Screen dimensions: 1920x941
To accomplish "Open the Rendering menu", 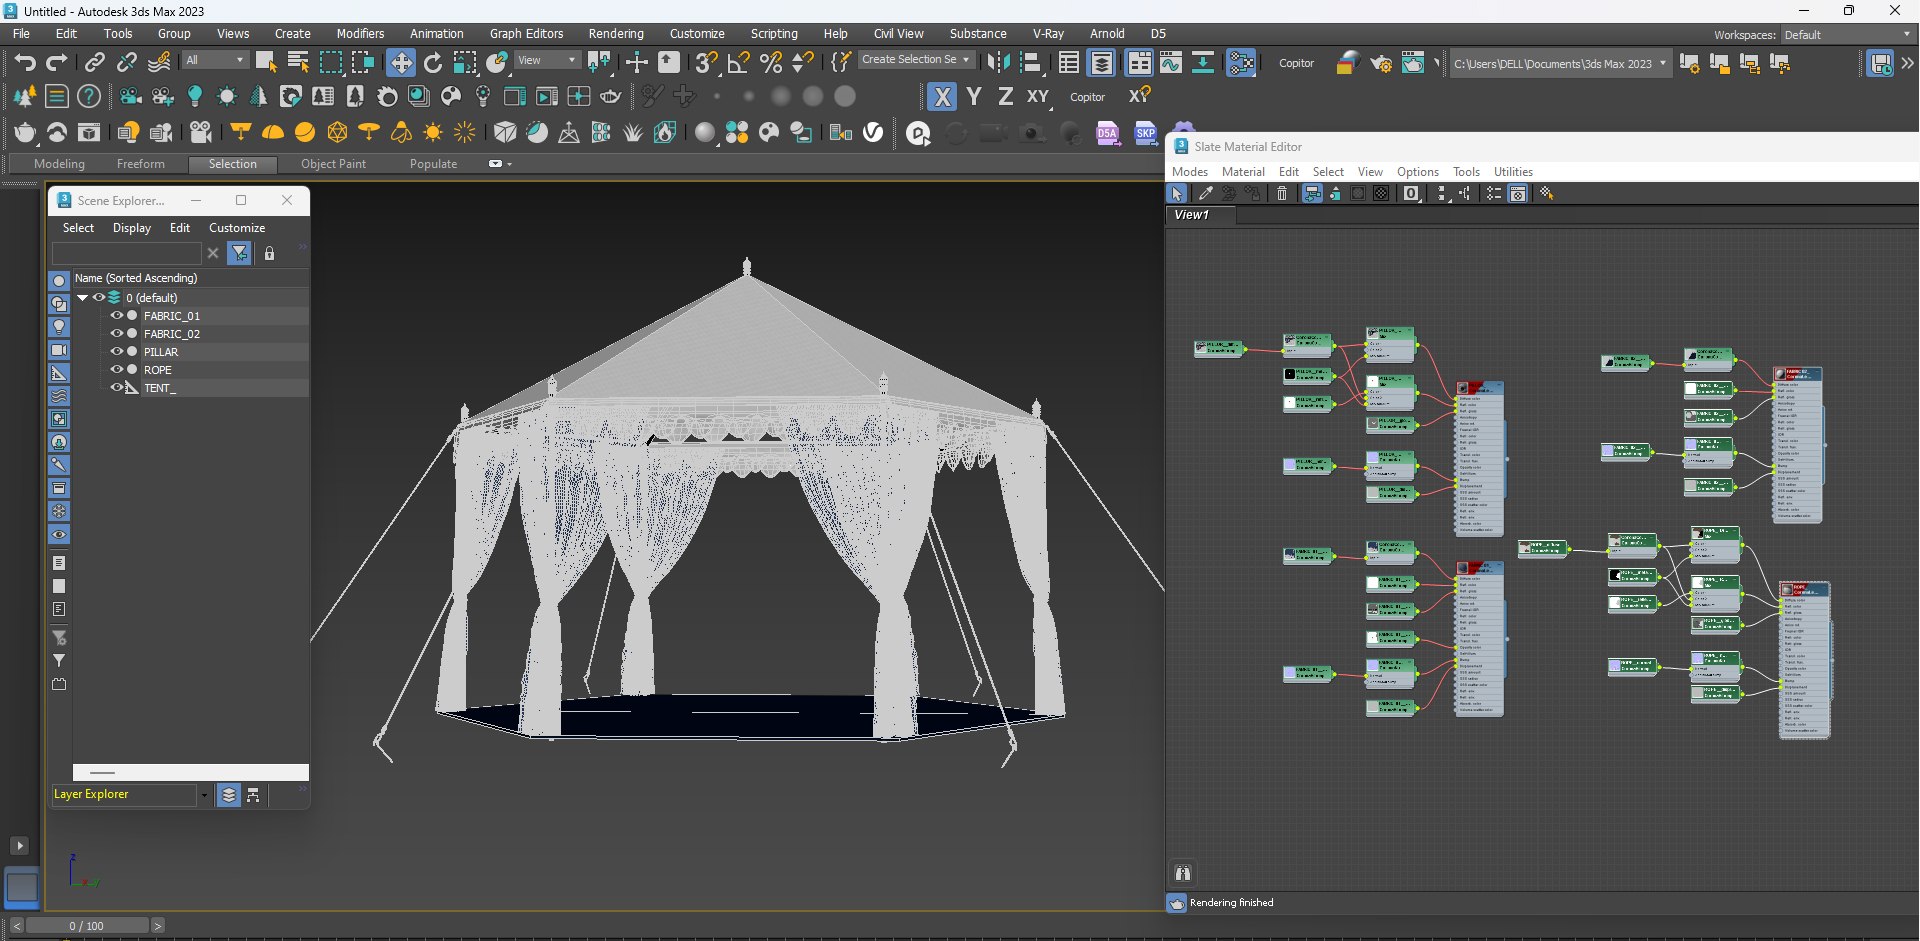I will 616,33.
